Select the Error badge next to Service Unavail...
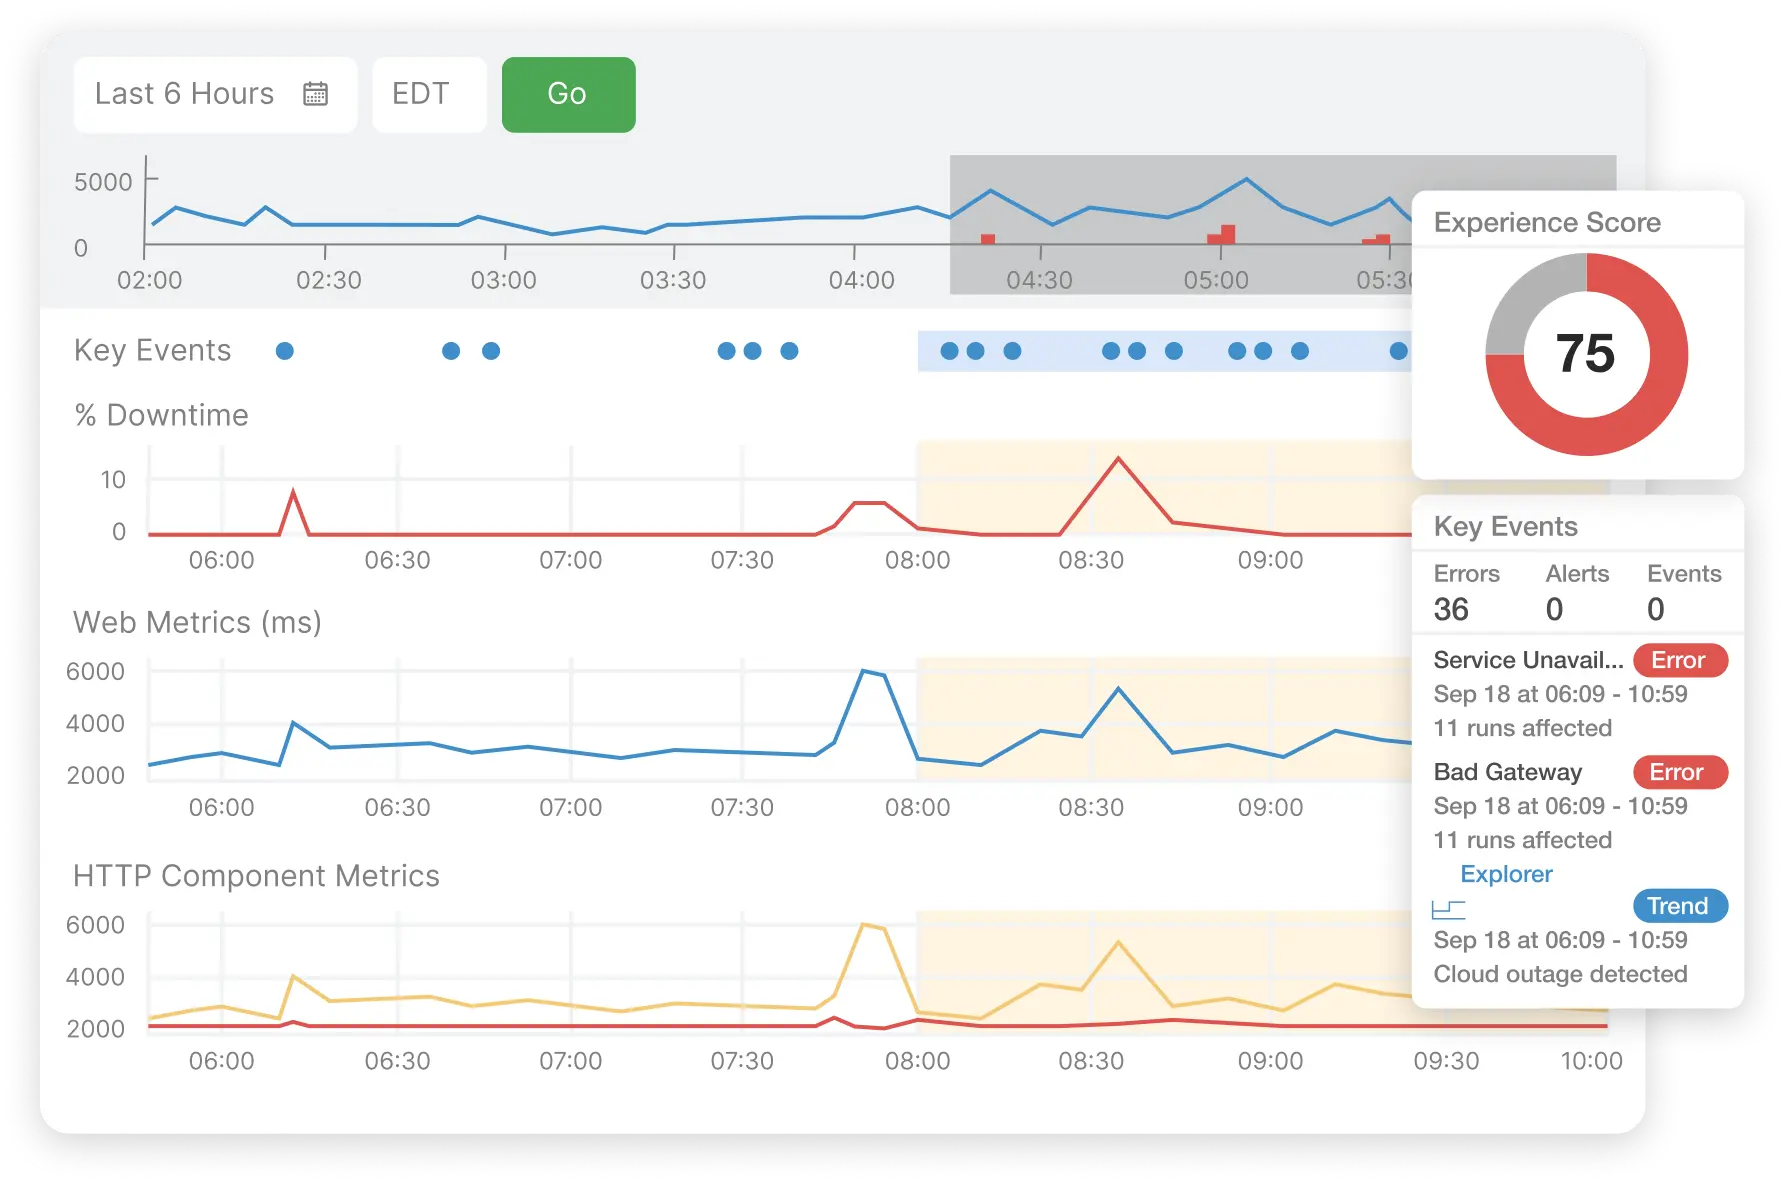 1679,660
